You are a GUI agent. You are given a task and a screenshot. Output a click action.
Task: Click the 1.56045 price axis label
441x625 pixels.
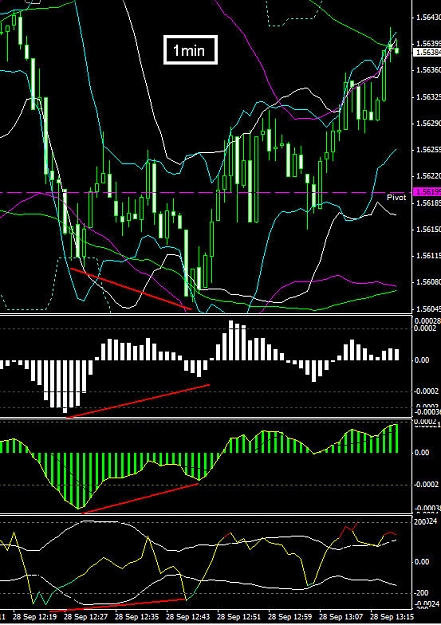click(428, 309)
